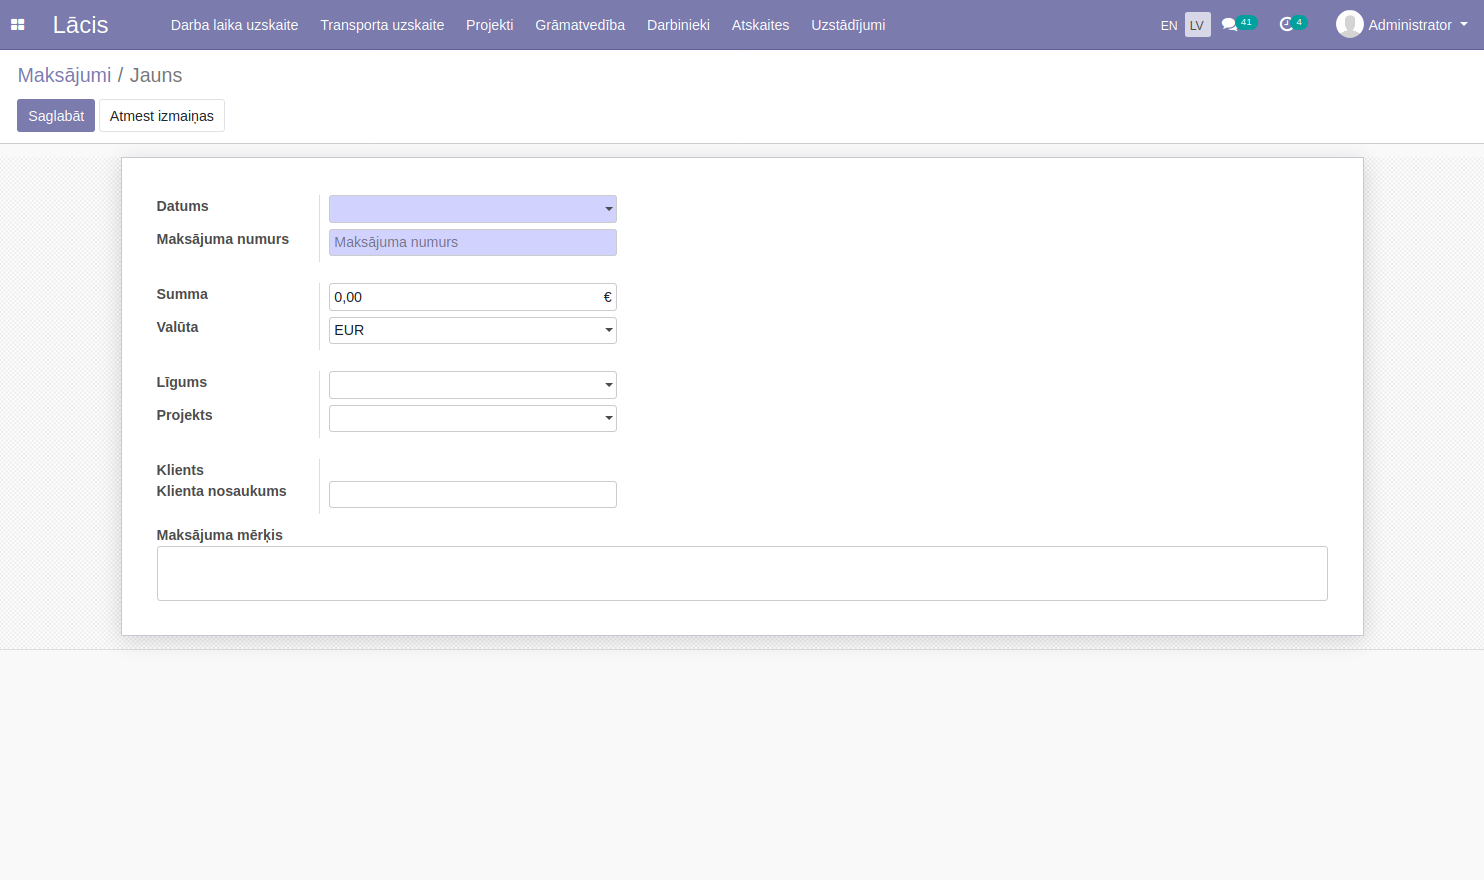
Task: Open the Administrator user menu caret
Action: click(1464, 24)
